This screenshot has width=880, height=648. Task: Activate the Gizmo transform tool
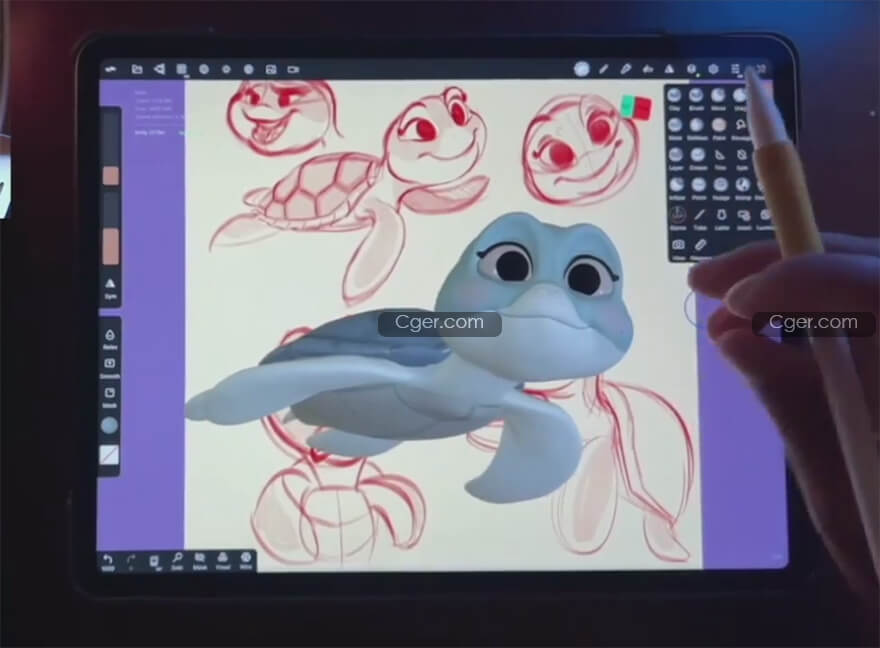[x=678, y=218]
